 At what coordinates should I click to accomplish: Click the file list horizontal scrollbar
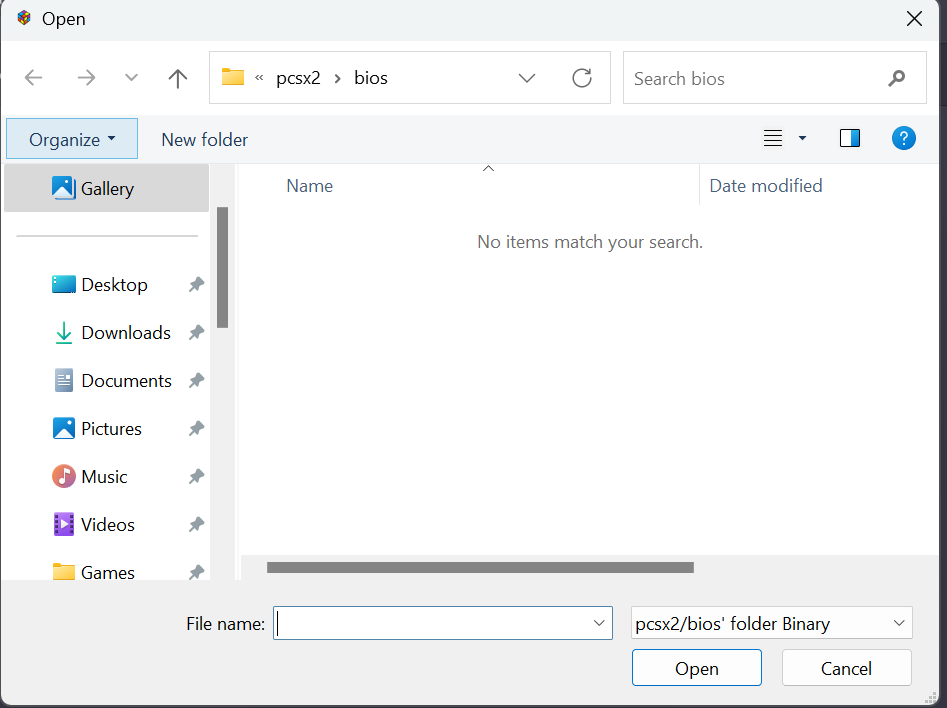(480, 567)
